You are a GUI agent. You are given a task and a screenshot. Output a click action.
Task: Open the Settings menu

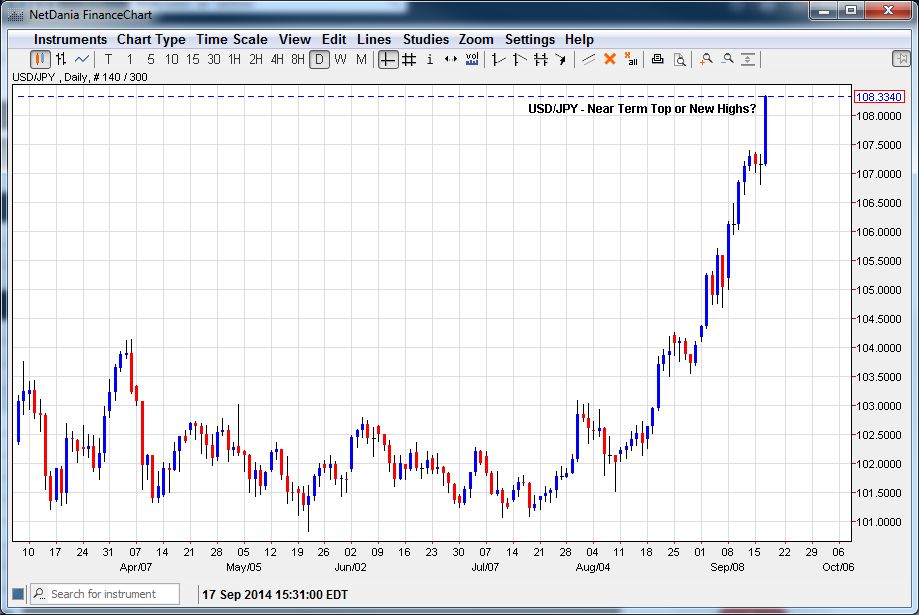tap(530, 39)
